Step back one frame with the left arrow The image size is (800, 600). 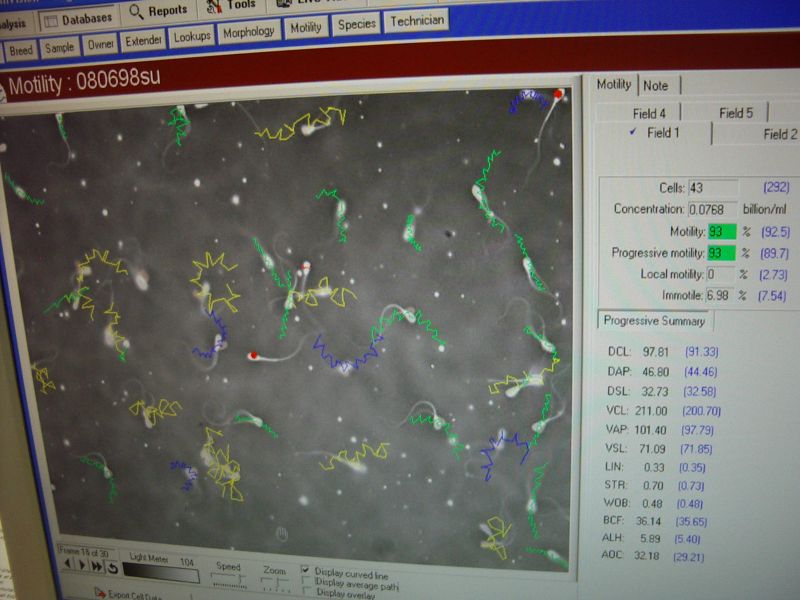coord(68,564)
